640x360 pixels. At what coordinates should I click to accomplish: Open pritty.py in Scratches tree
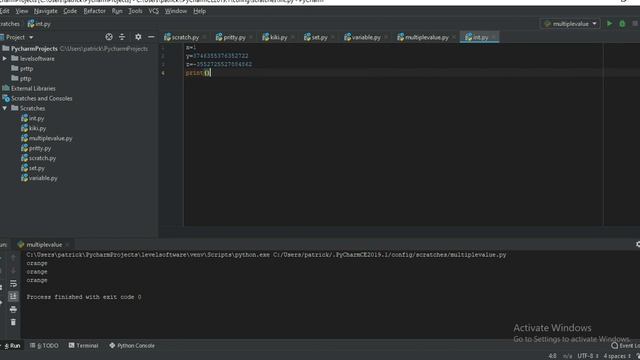click(40, 148)
